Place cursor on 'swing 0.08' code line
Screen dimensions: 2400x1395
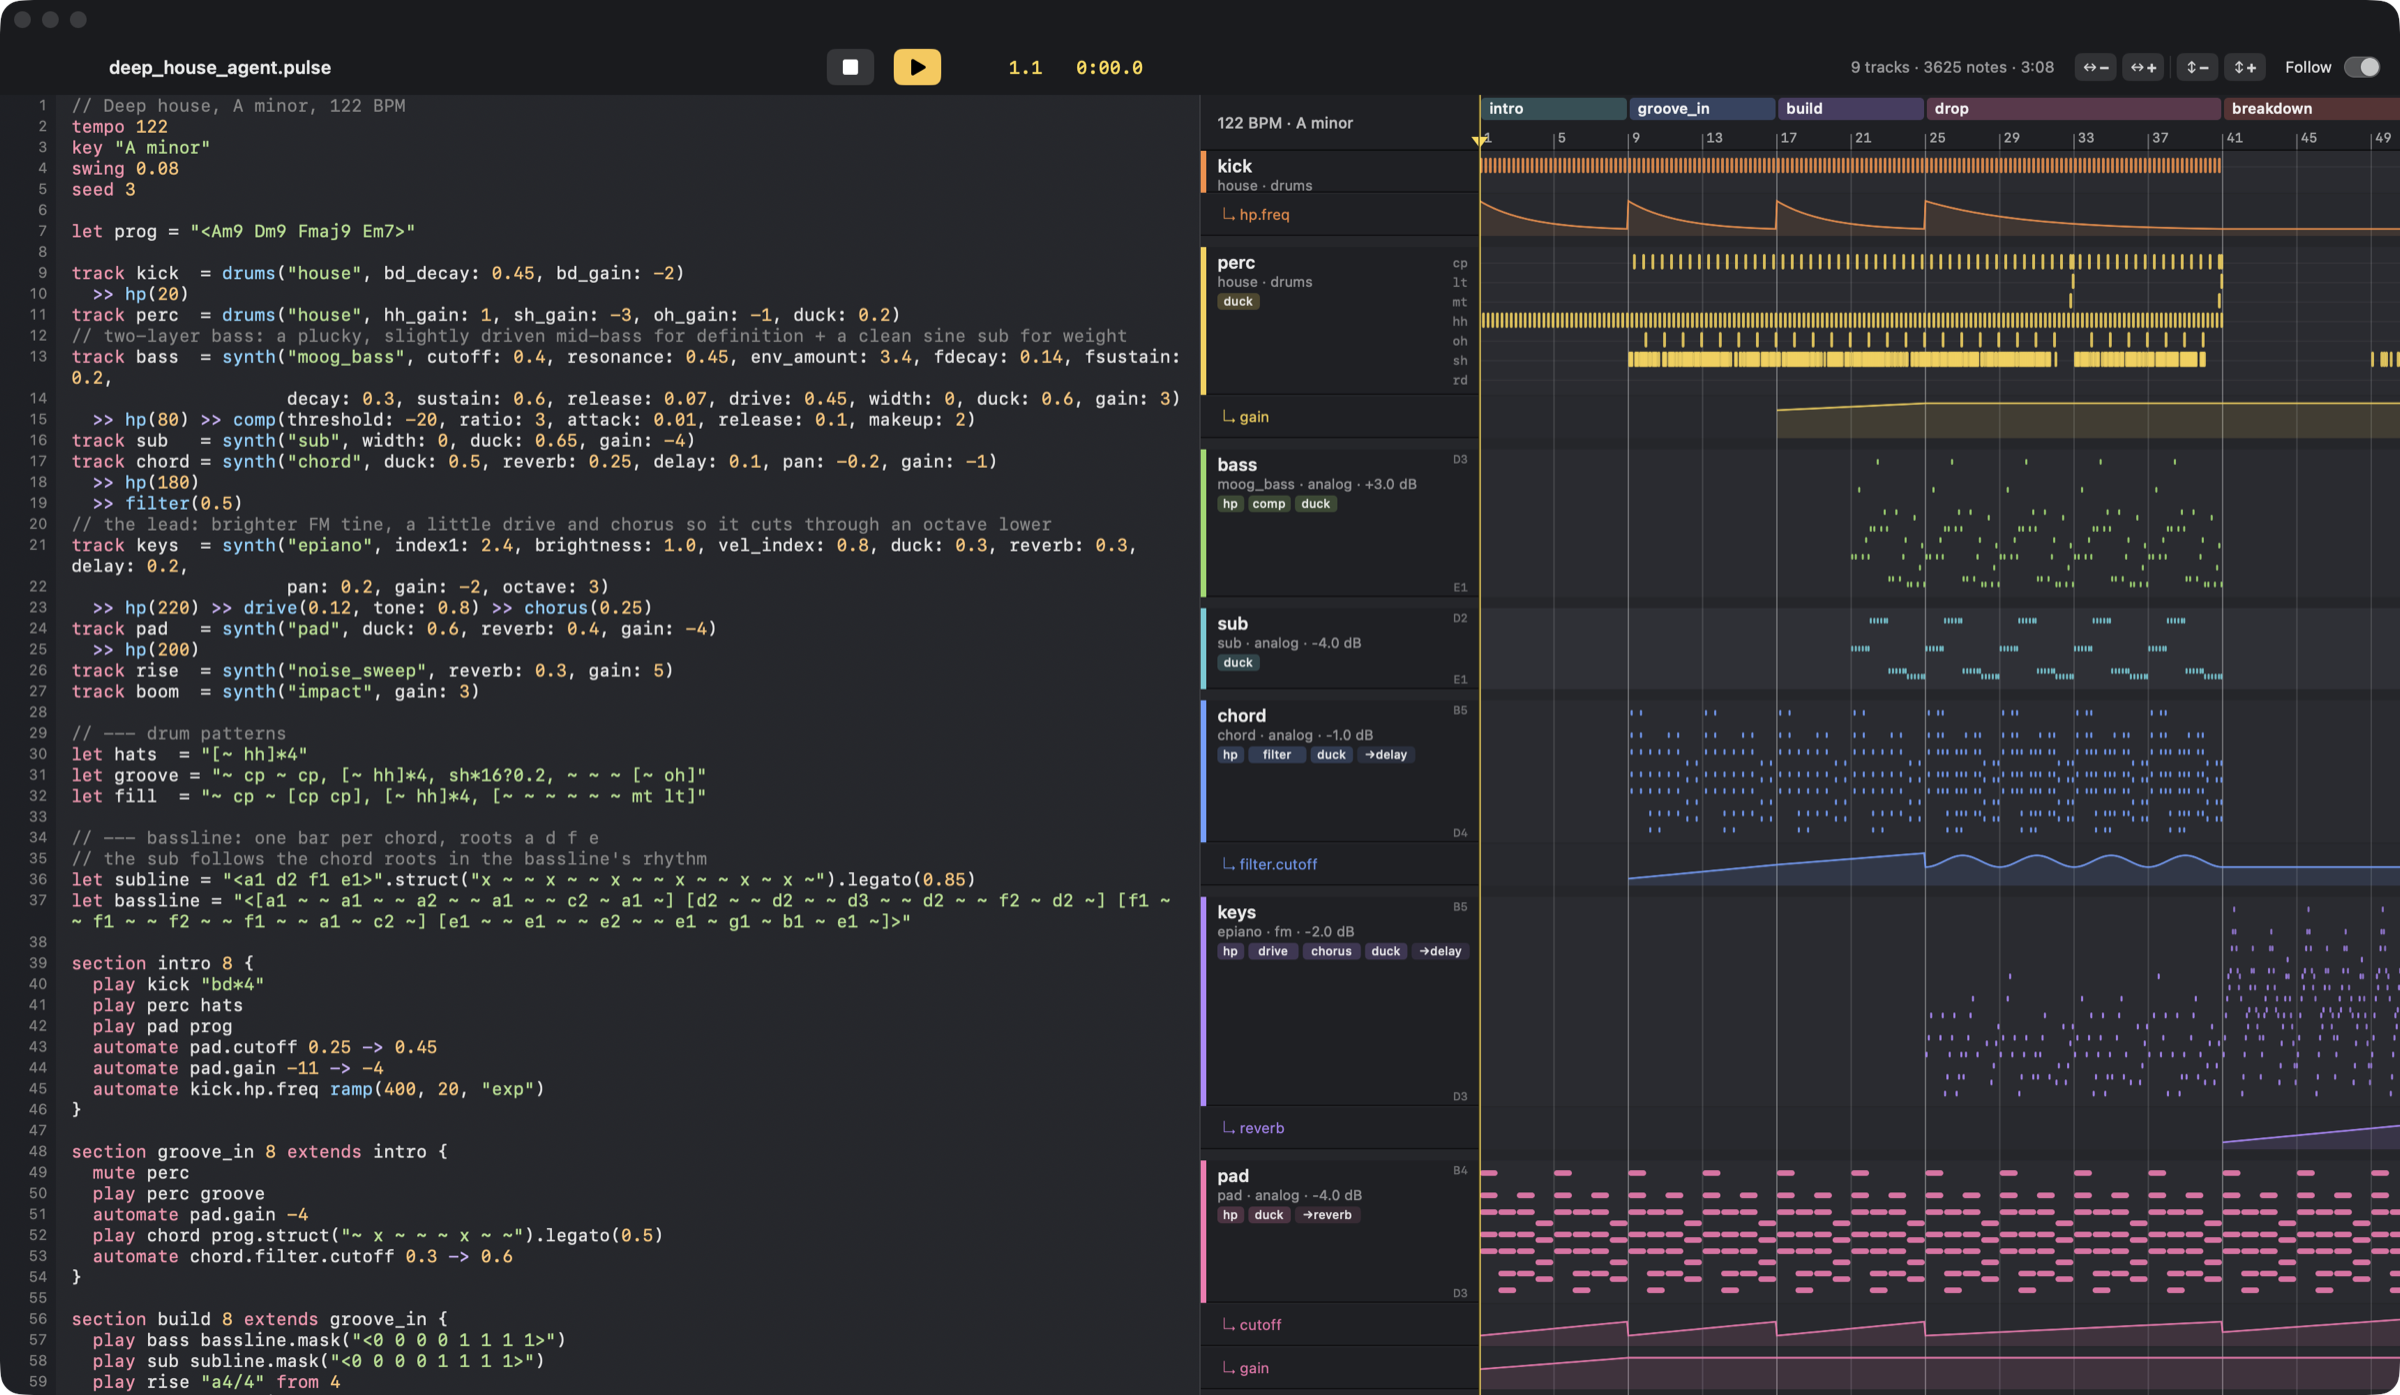pyautogui.click(x=125, y=168)
